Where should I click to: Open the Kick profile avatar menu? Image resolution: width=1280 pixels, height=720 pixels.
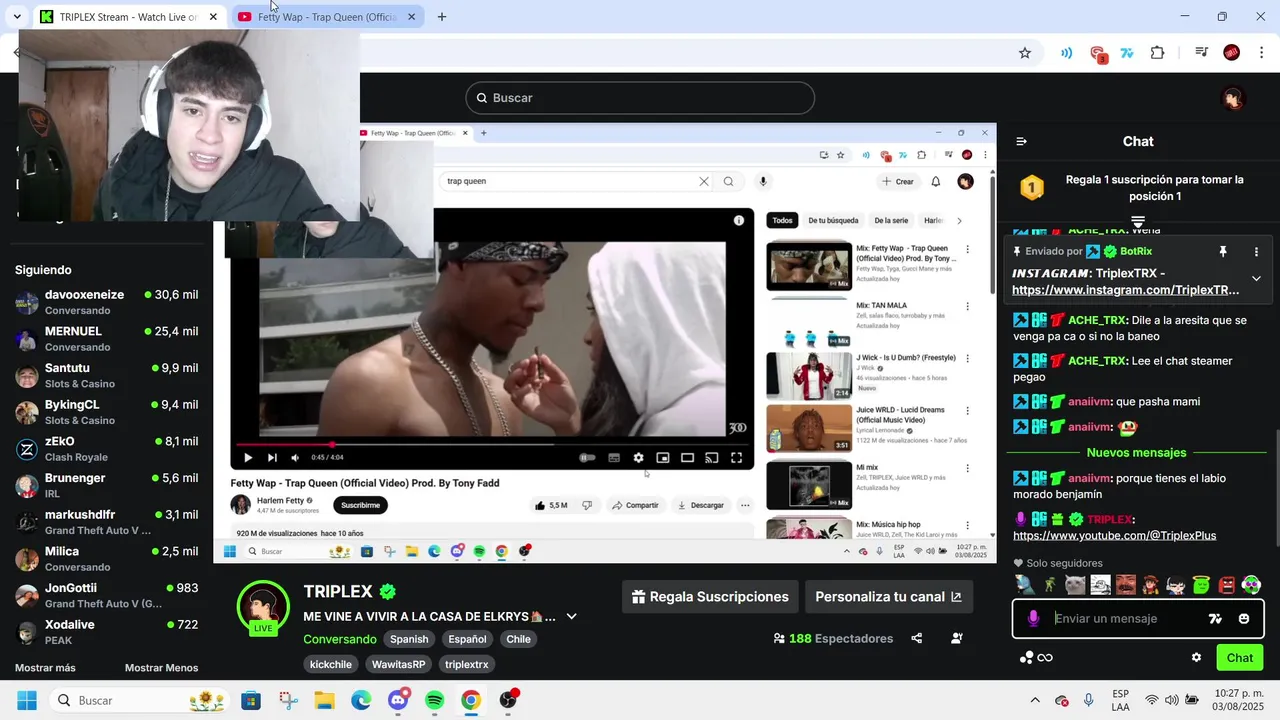[x=1232, y=98]
